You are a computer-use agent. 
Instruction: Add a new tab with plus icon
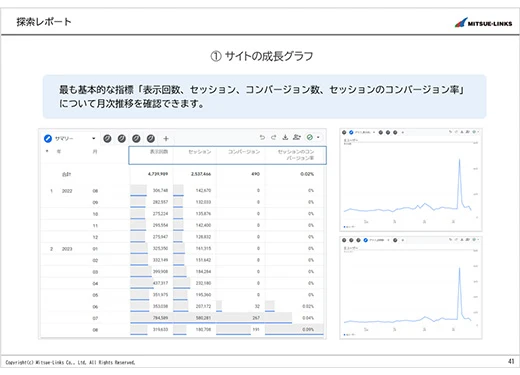(166, 138)
